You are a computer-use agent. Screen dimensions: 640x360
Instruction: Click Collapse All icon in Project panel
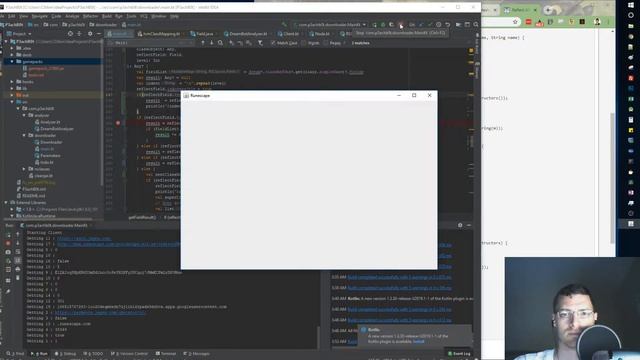pyautogui.click(x=80, y=34)
